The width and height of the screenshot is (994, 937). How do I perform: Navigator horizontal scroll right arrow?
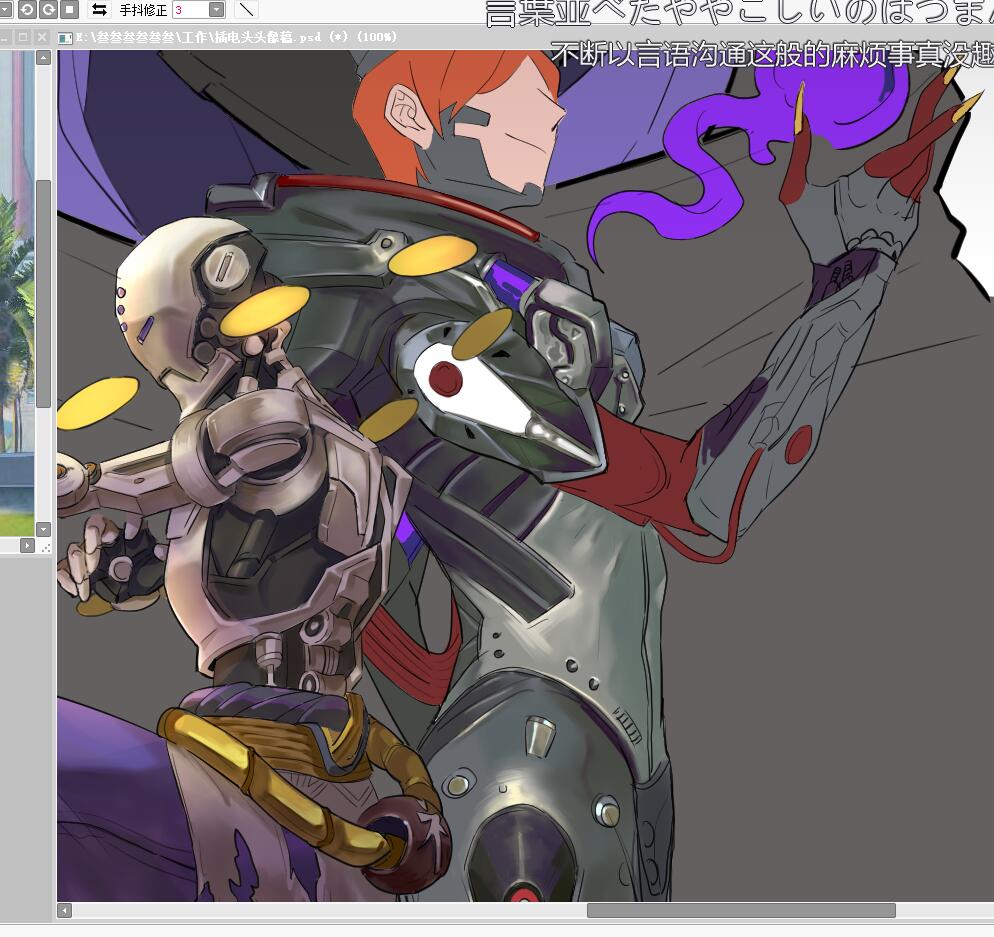[x=27, y=545]
